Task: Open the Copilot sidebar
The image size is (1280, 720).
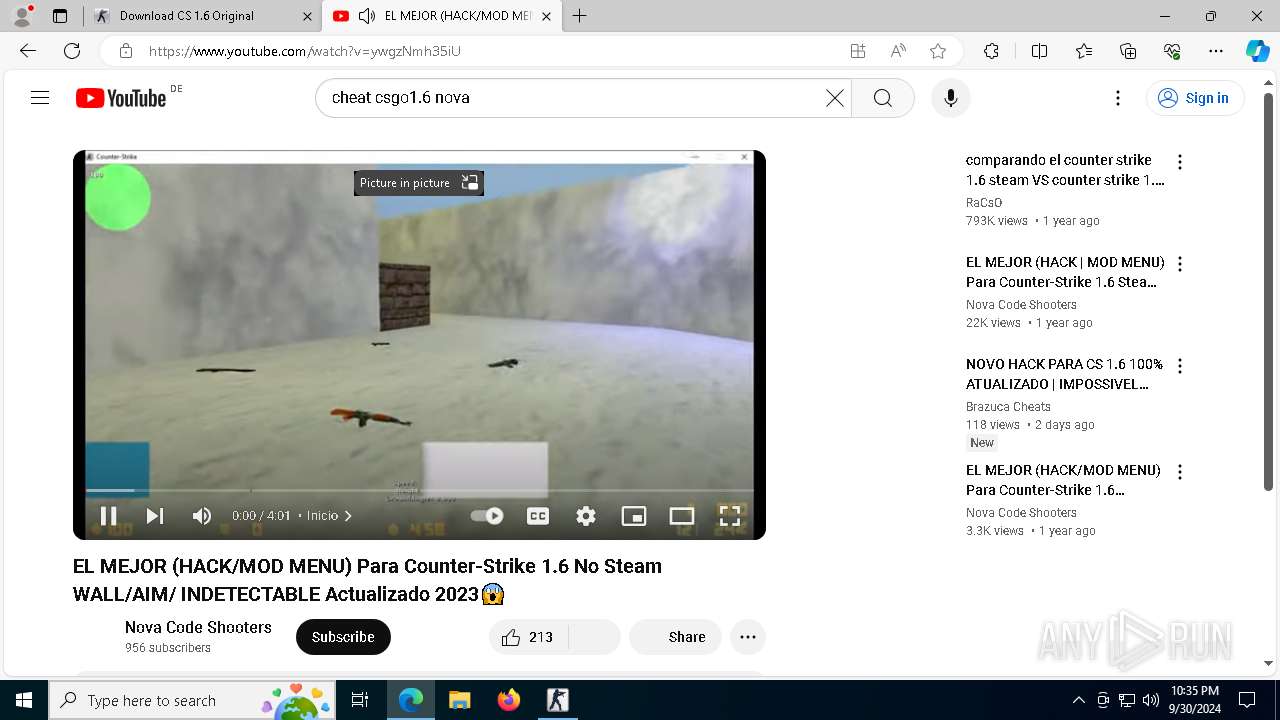Action: point(1257,51)
